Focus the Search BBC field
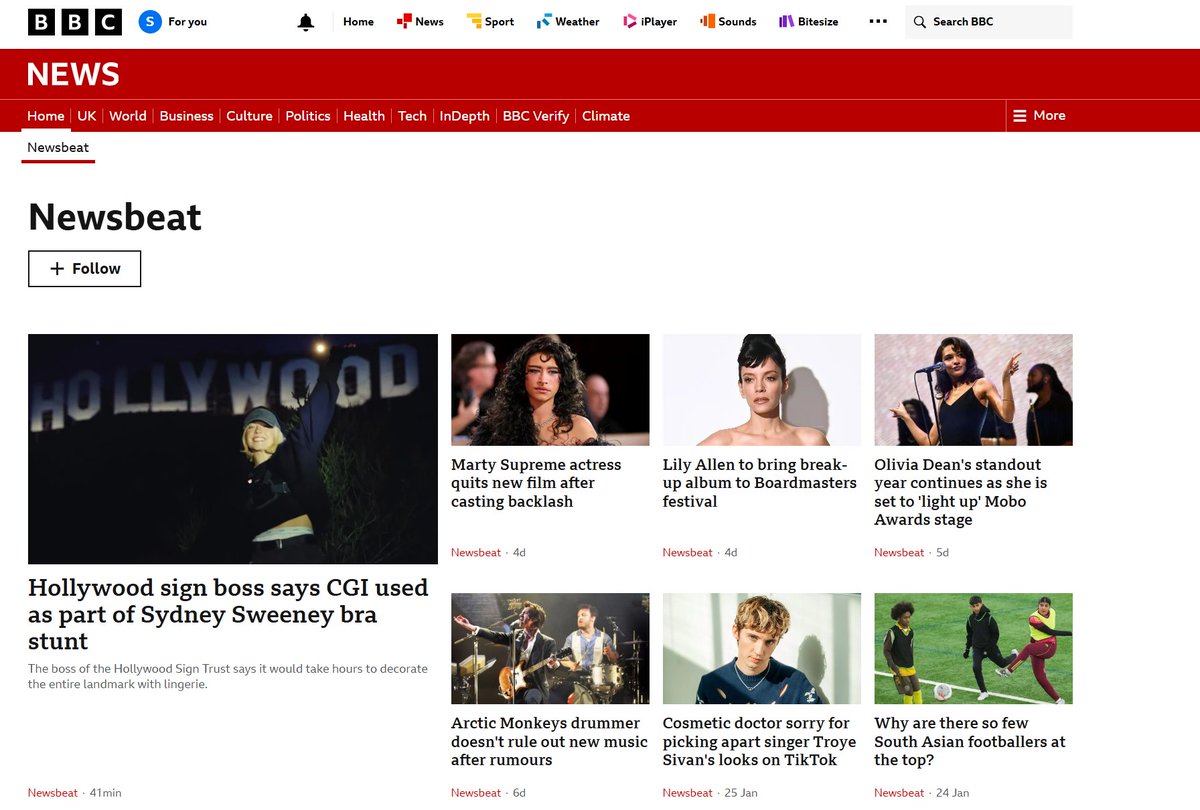 [x=988, y=22]
